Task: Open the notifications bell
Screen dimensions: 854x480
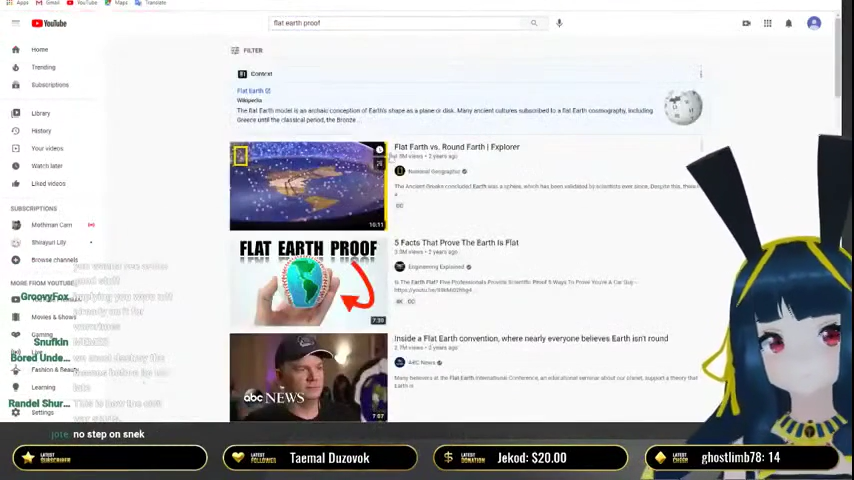Action: click(x=789, y=23)
